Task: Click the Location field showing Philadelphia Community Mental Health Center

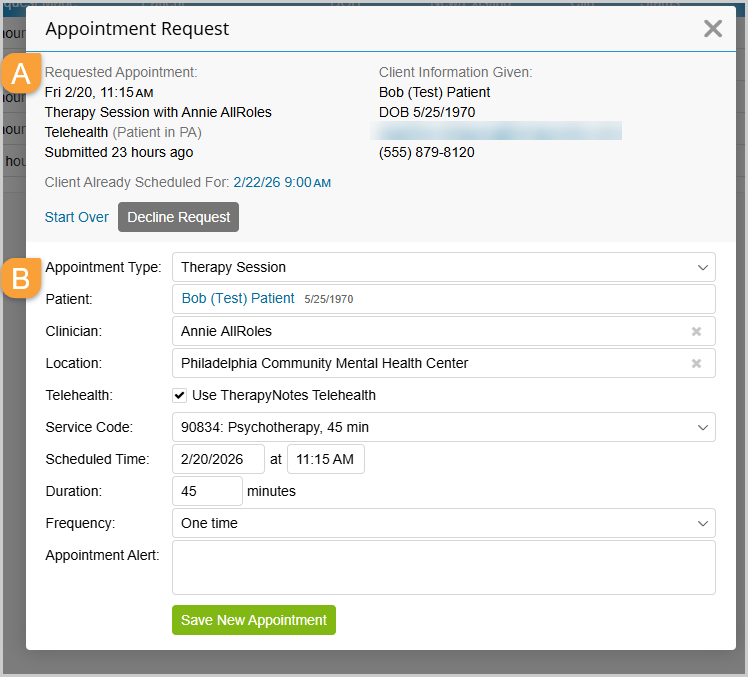Action: [x=444, y=364]
